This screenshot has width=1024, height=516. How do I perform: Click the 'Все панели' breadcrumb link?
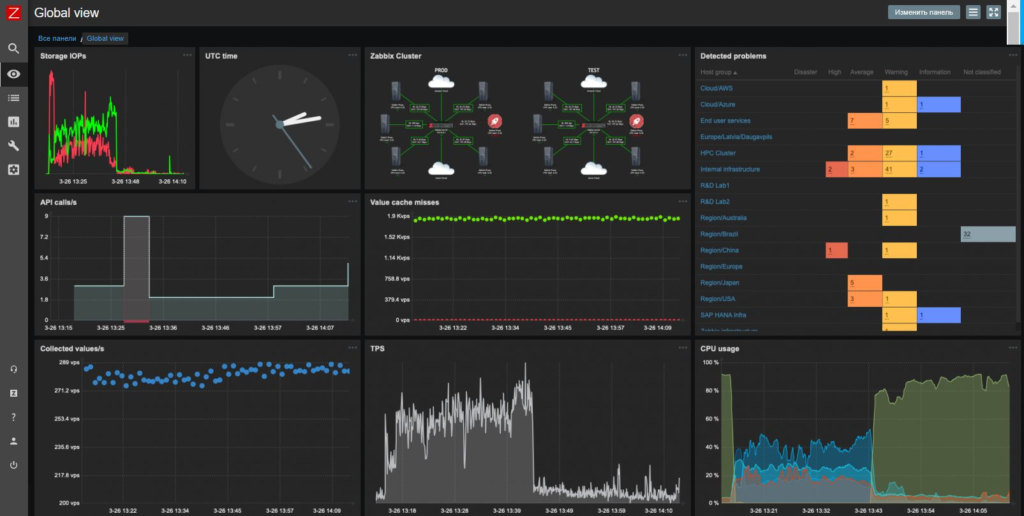(57, 39)
